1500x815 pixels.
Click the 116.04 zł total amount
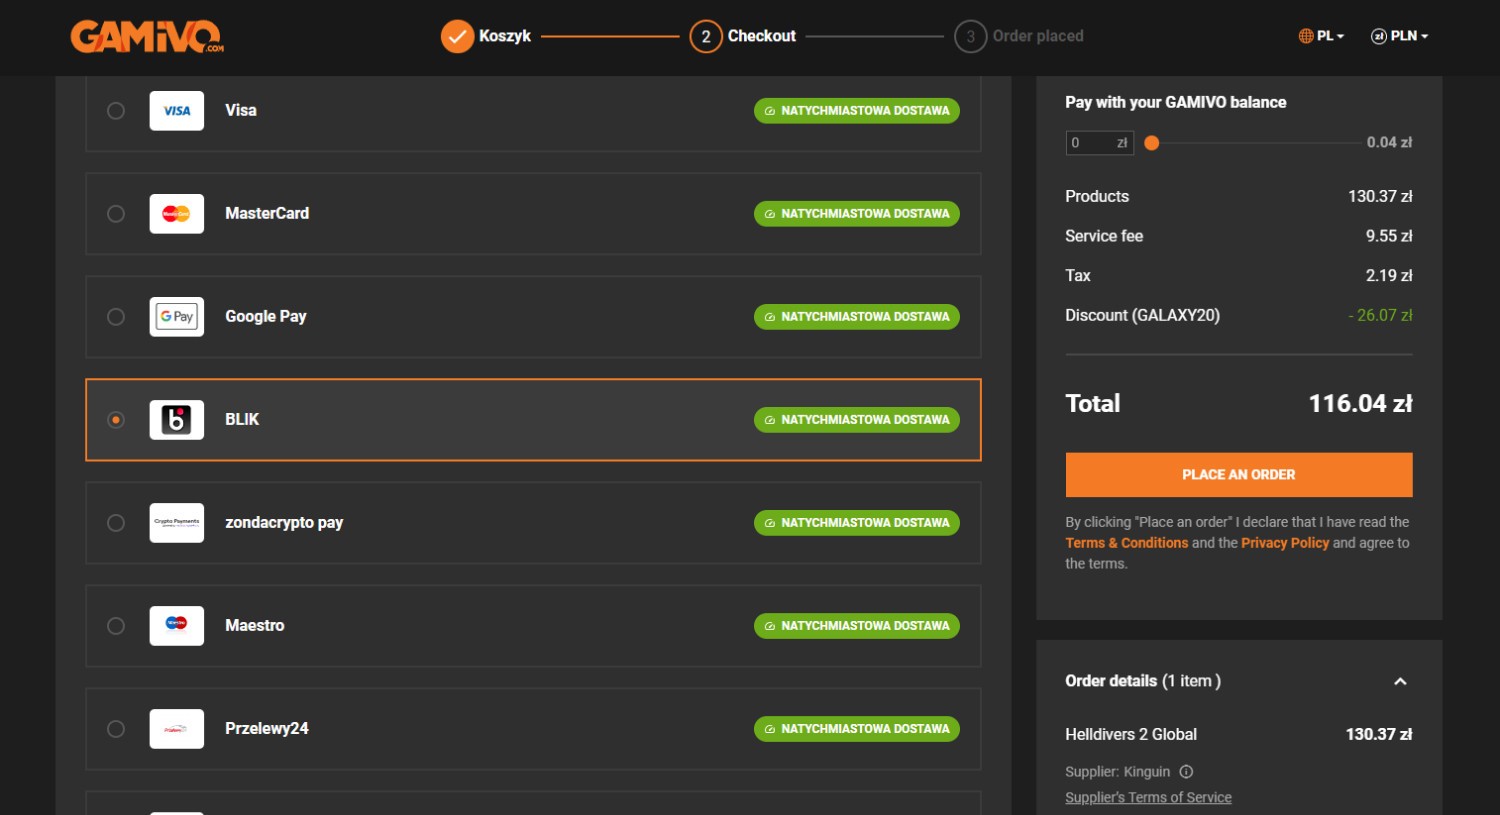click(1360, 404)
